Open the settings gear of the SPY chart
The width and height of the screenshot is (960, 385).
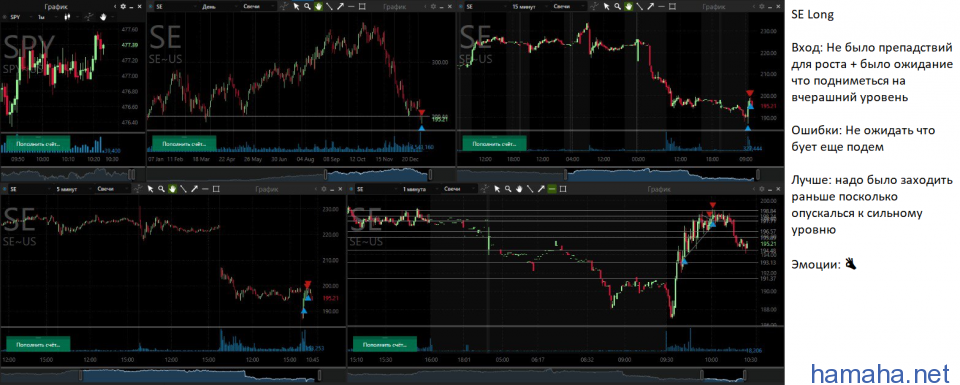point(123,6)
